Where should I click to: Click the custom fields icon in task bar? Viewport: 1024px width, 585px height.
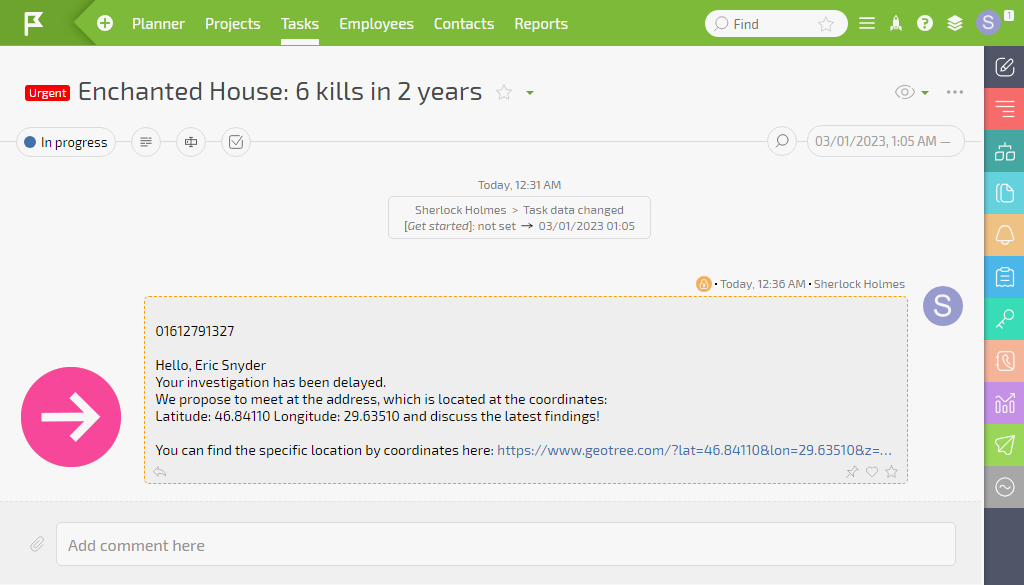click(x=191, y=142)
